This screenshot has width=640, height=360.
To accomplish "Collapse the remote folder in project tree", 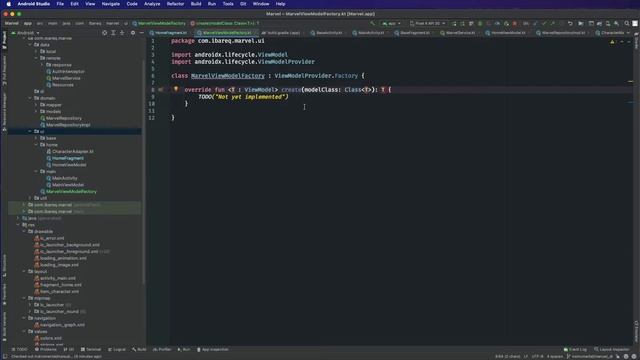I will coord(36,58).
